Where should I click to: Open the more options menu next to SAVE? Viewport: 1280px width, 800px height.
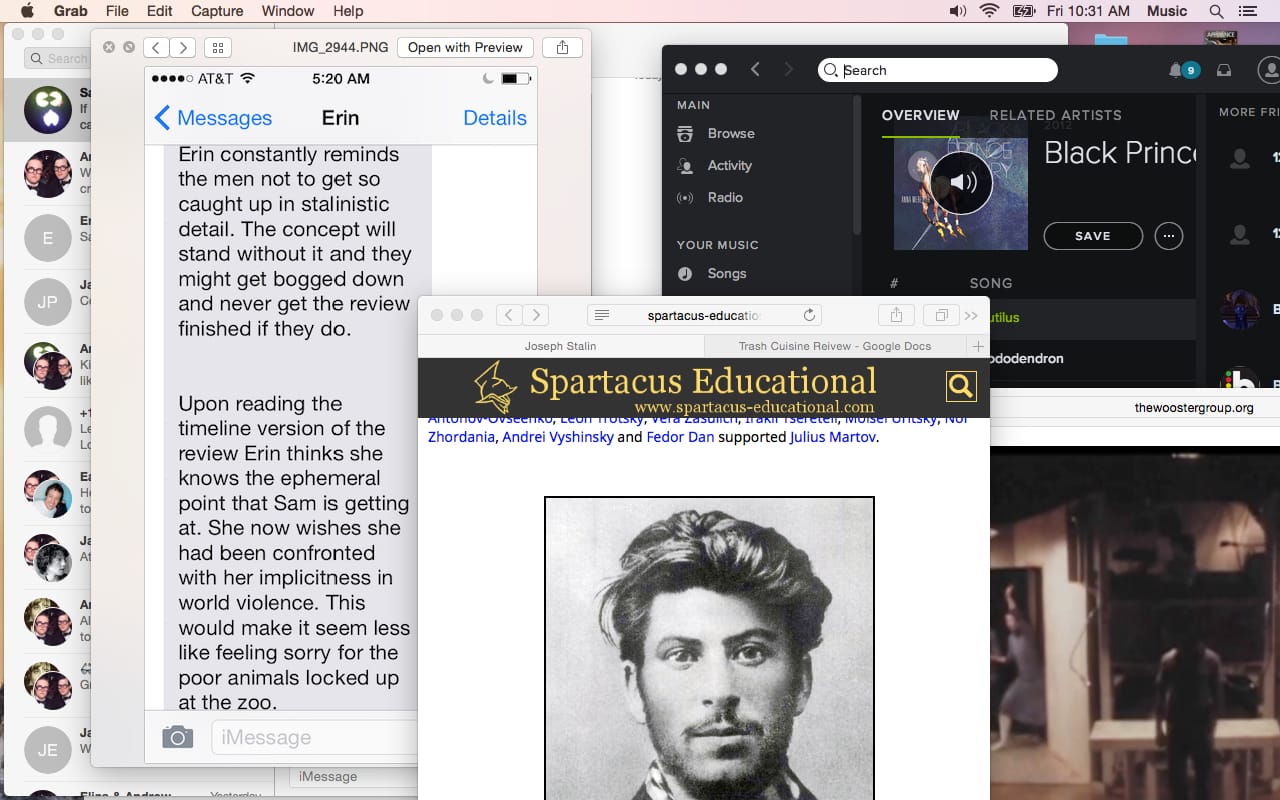(x=1168, y=236)
